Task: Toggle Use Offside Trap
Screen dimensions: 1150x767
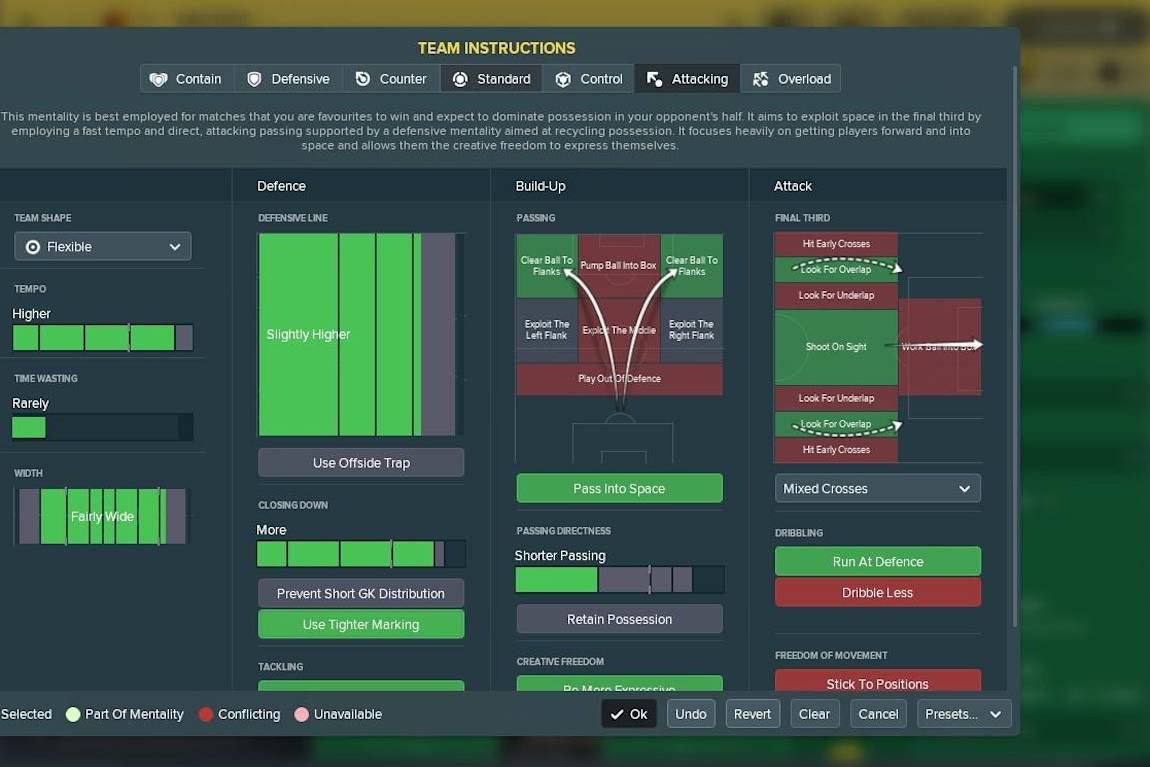Action: 361,463
